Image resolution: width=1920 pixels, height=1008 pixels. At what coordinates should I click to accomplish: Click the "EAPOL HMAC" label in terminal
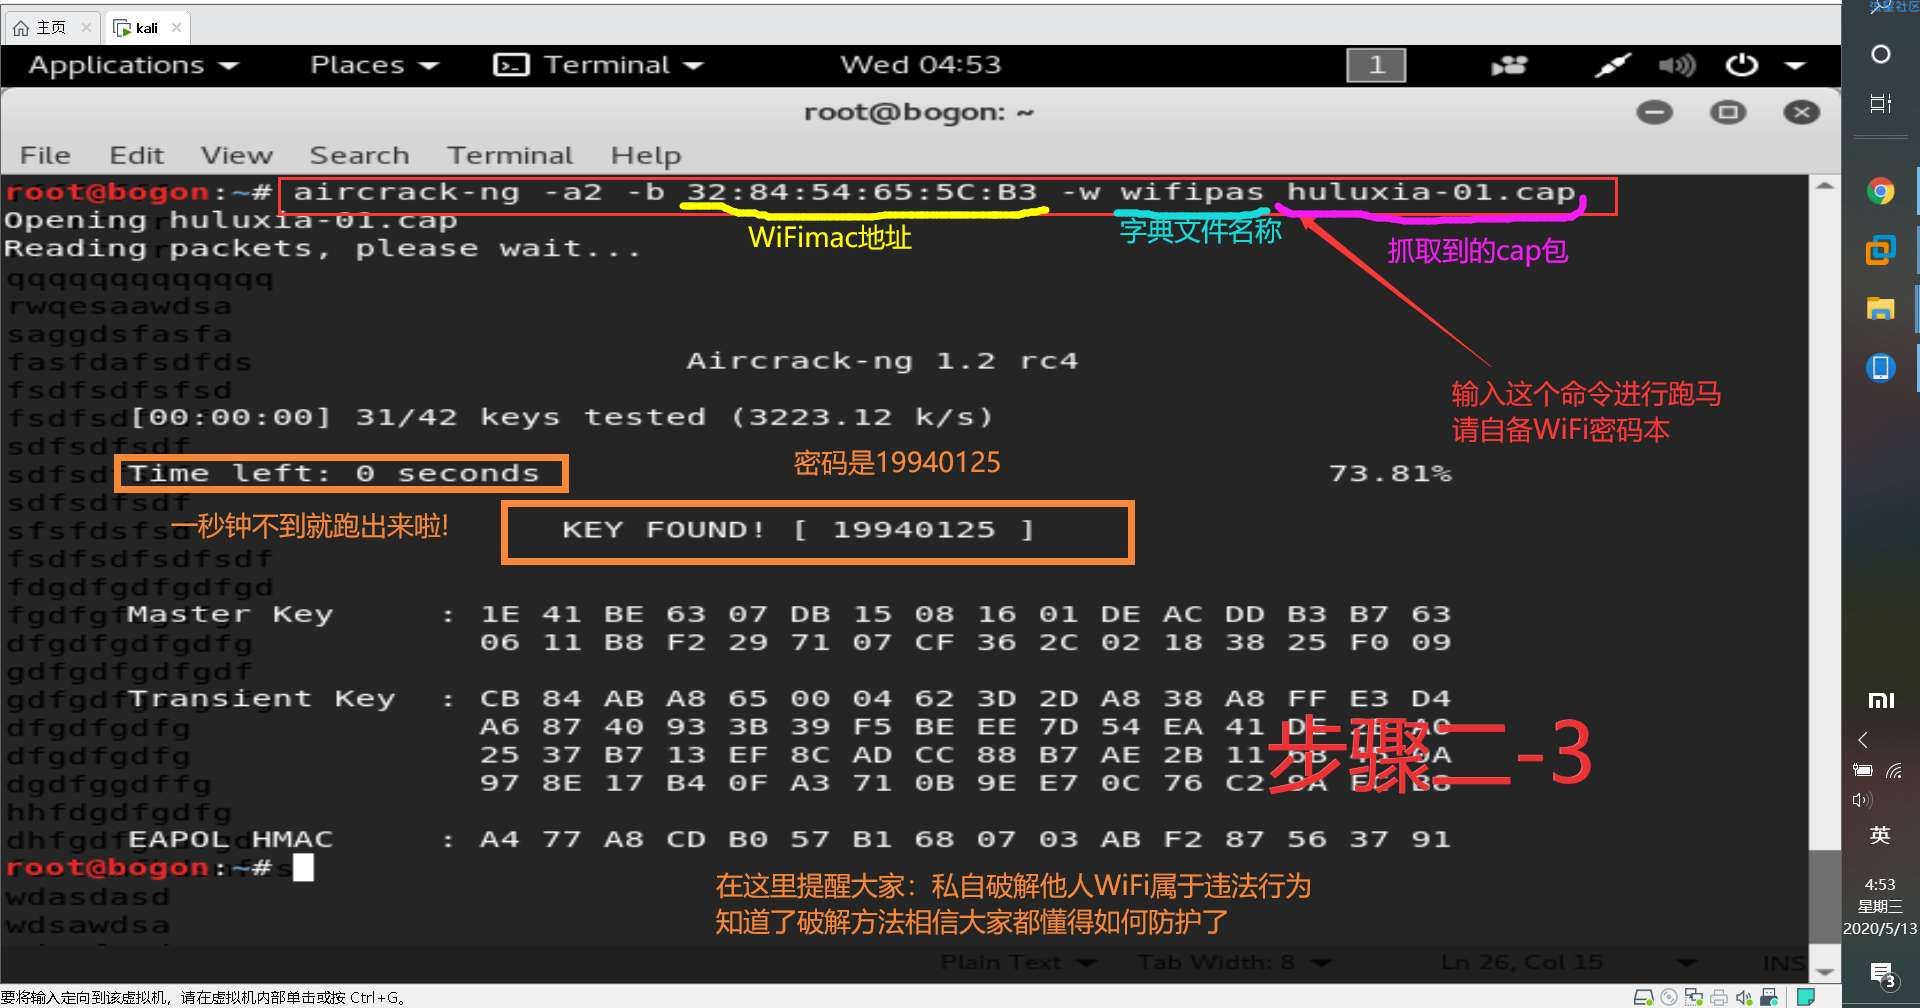(230, 839)
